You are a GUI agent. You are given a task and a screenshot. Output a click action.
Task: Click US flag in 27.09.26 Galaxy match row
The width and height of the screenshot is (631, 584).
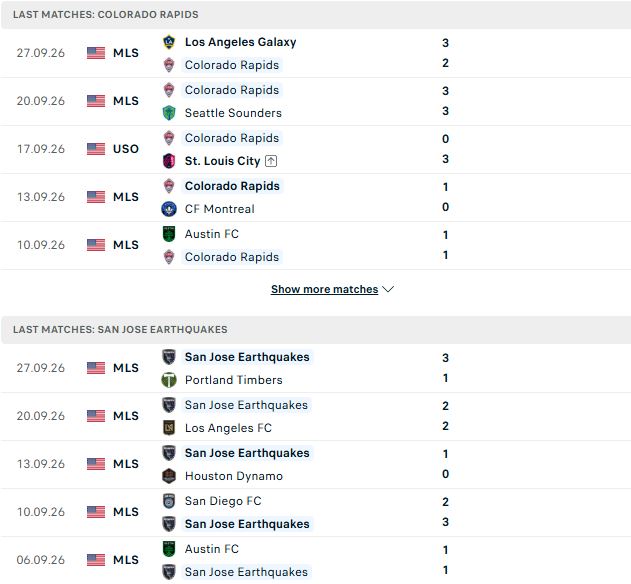[x=96, y=53]
